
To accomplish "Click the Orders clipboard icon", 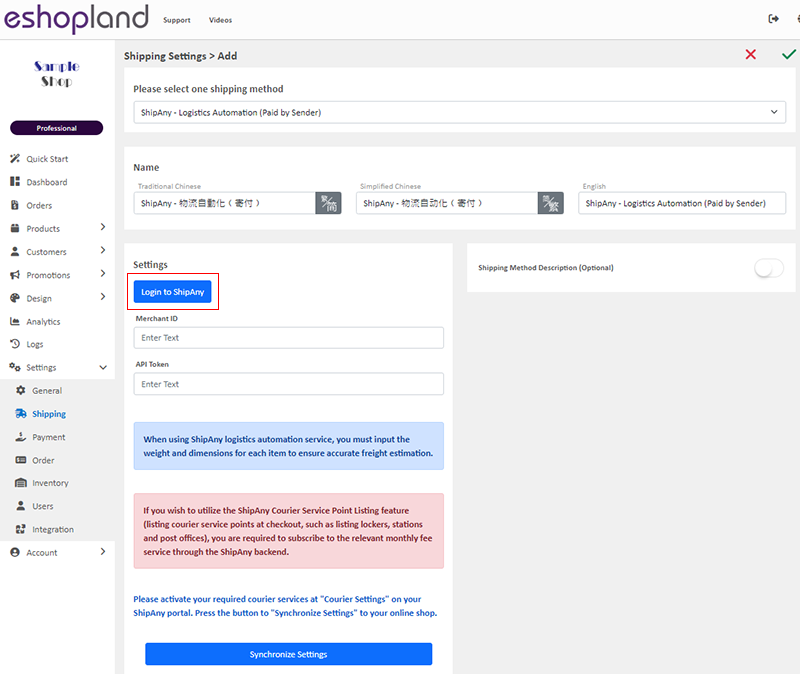I will tap(15, 205).
